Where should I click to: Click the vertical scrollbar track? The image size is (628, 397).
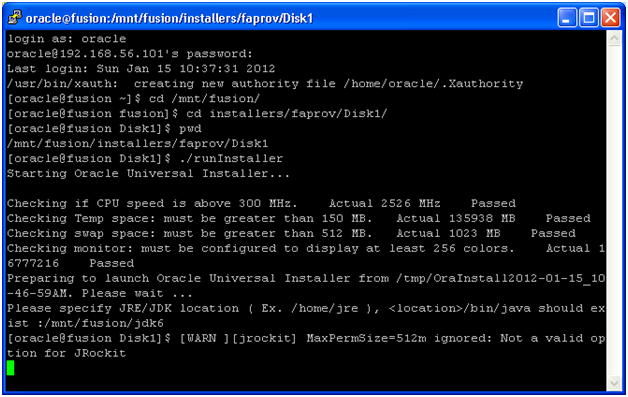pos(614,211)
